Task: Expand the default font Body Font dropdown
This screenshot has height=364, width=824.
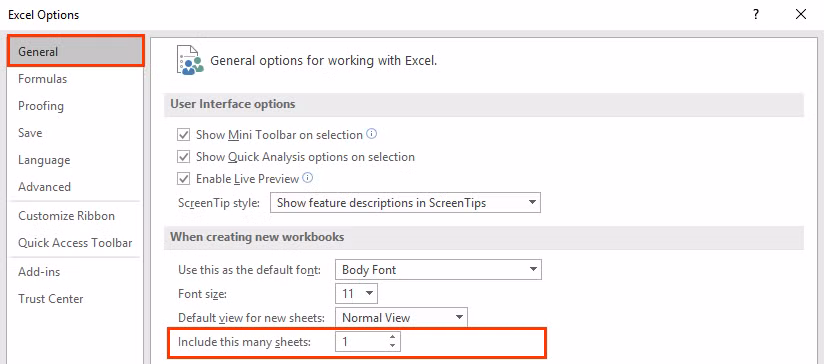Action: pos(438,270)
